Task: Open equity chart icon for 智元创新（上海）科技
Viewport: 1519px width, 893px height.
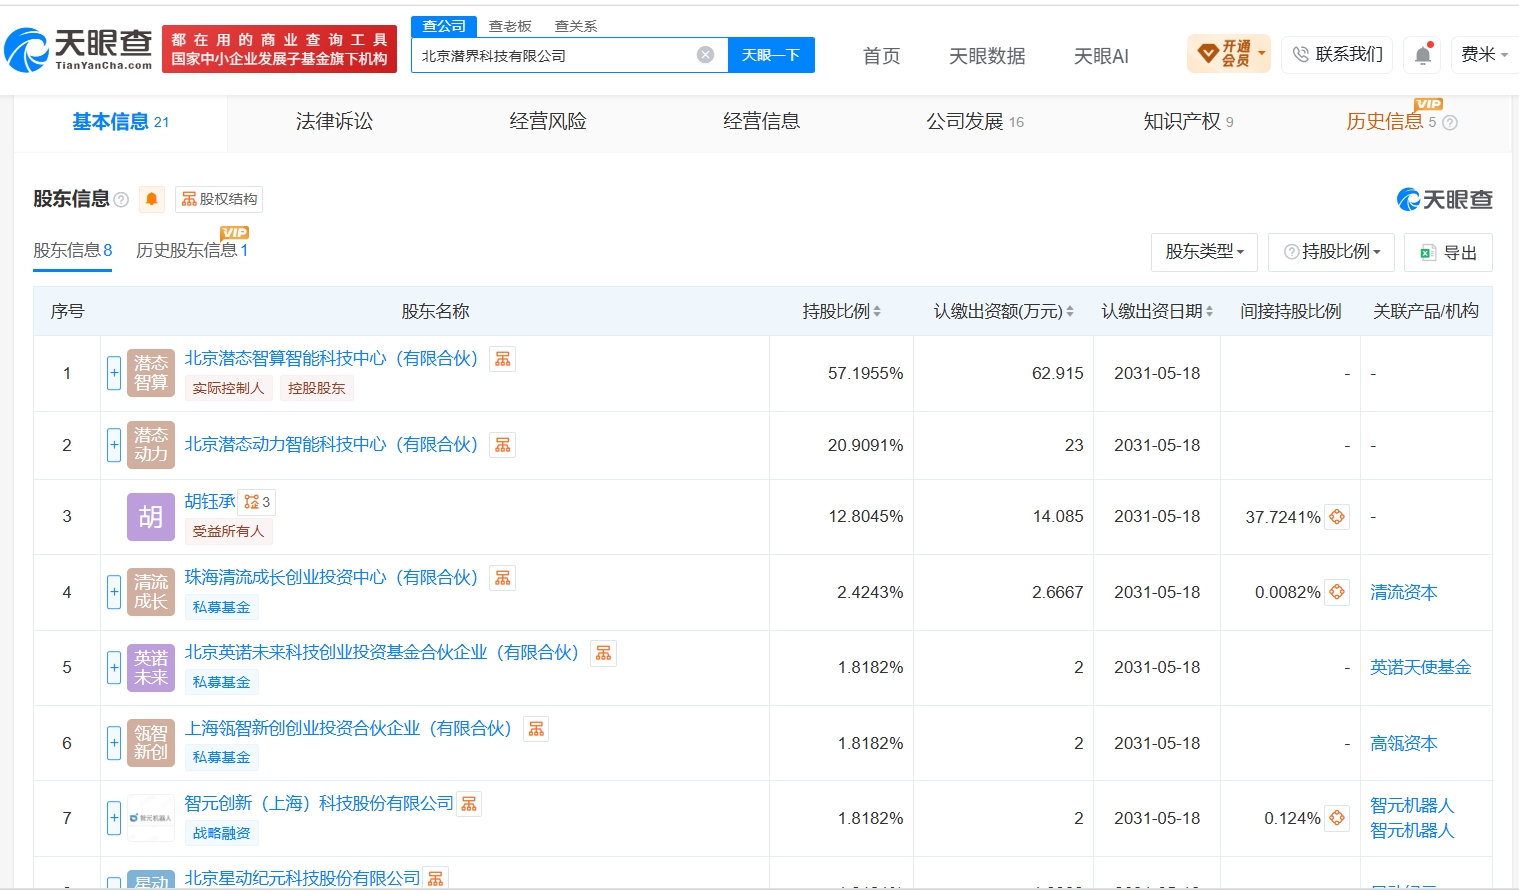Action: point(469,804)
